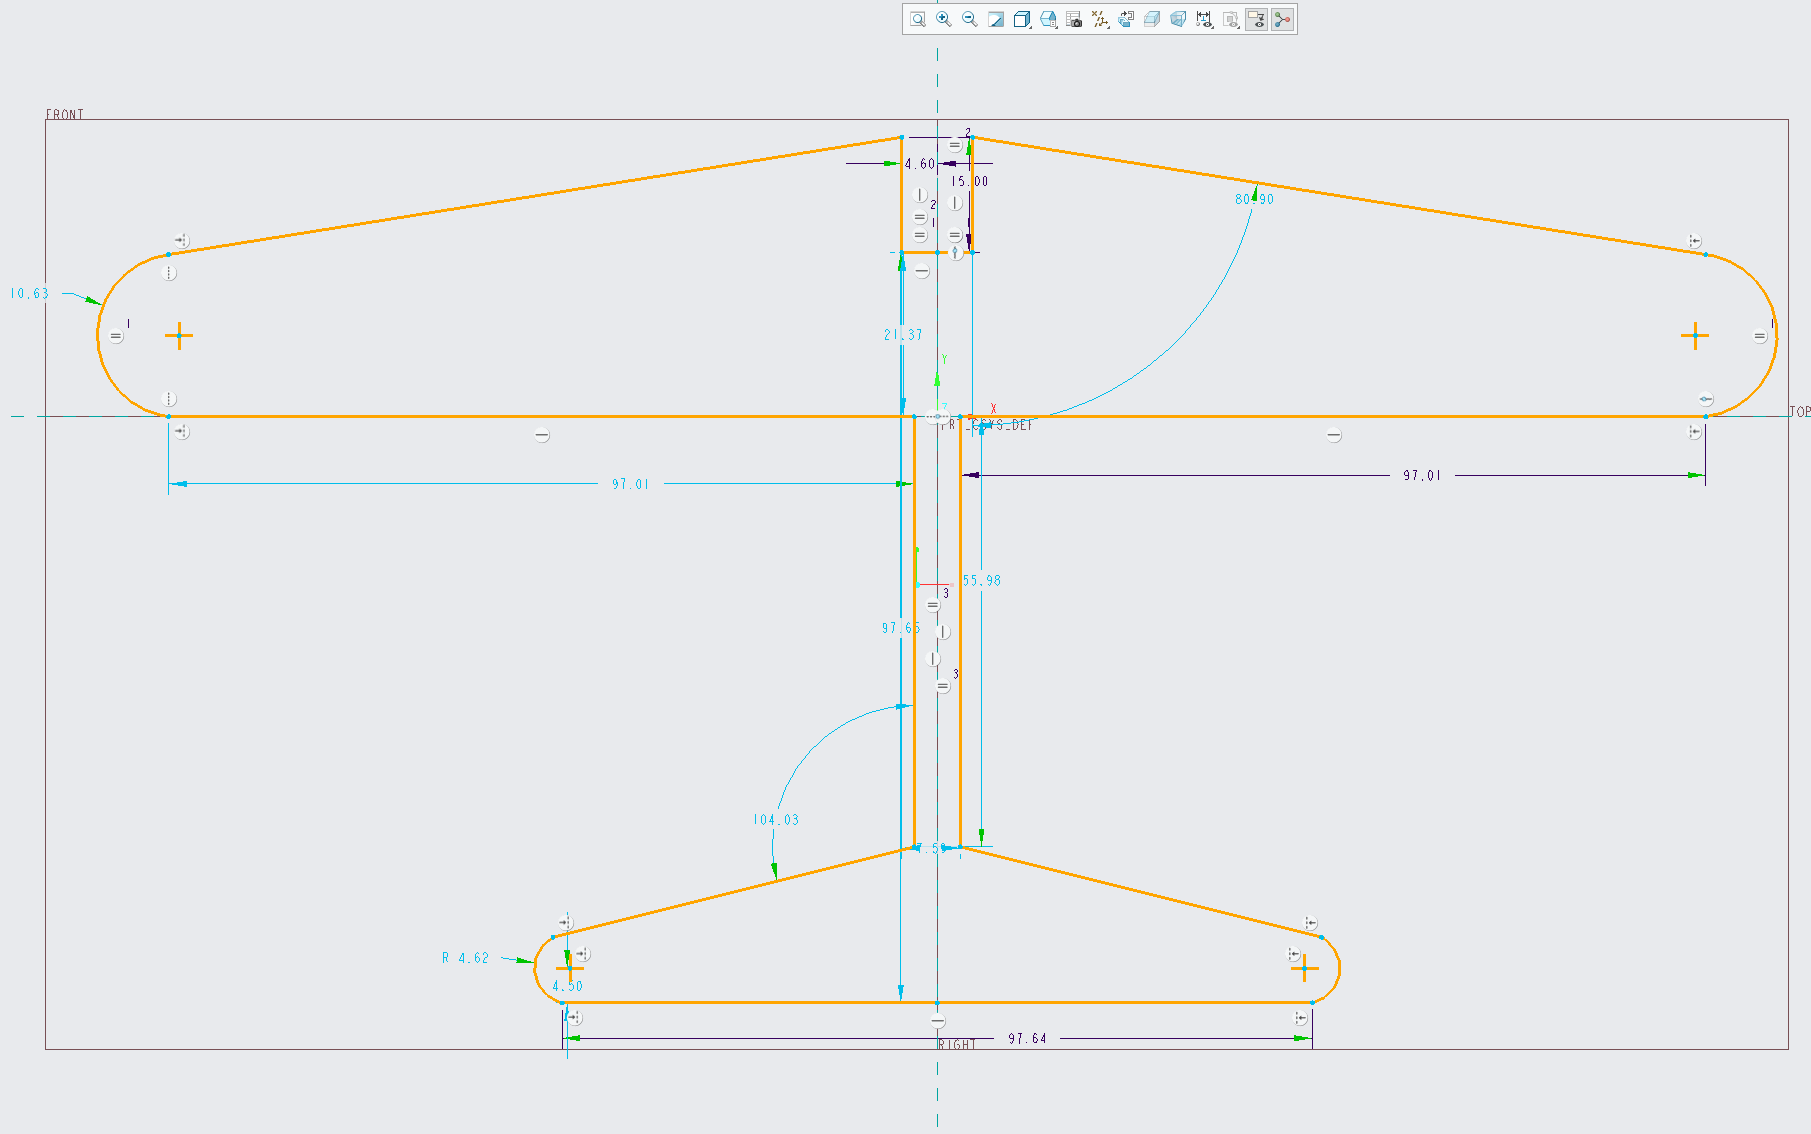1811x1134 pixels.
Task: Select the 97.64 bottom width dimension
Action: [x=1027, y=1039]
